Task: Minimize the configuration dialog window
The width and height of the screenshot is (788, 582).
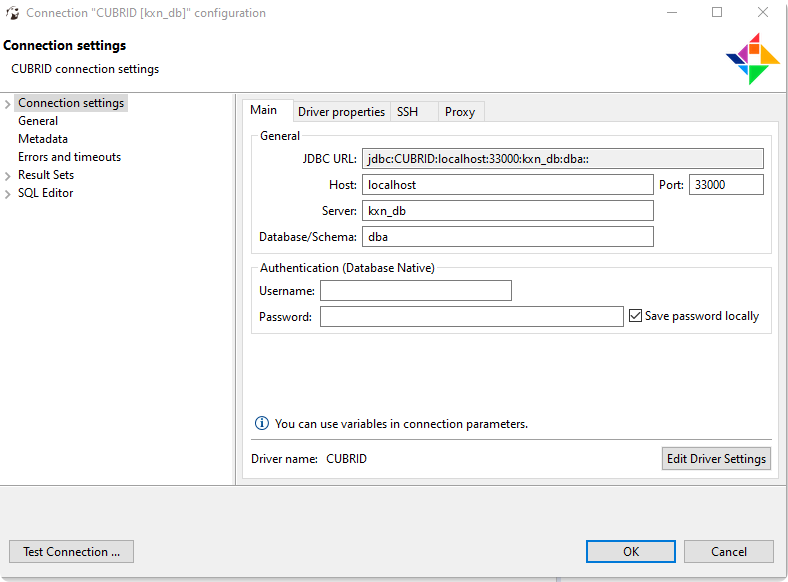Action: [672, 12]
